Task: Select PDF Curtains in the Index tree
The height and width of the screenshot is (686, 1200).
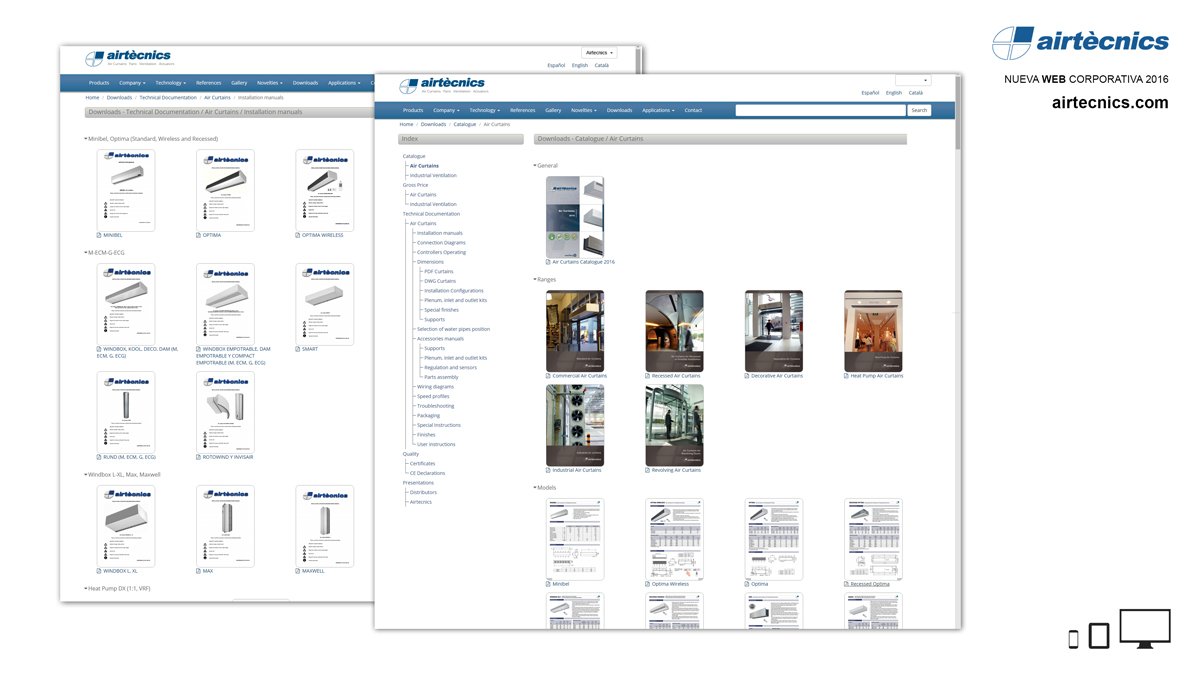Action: point(439,271)
